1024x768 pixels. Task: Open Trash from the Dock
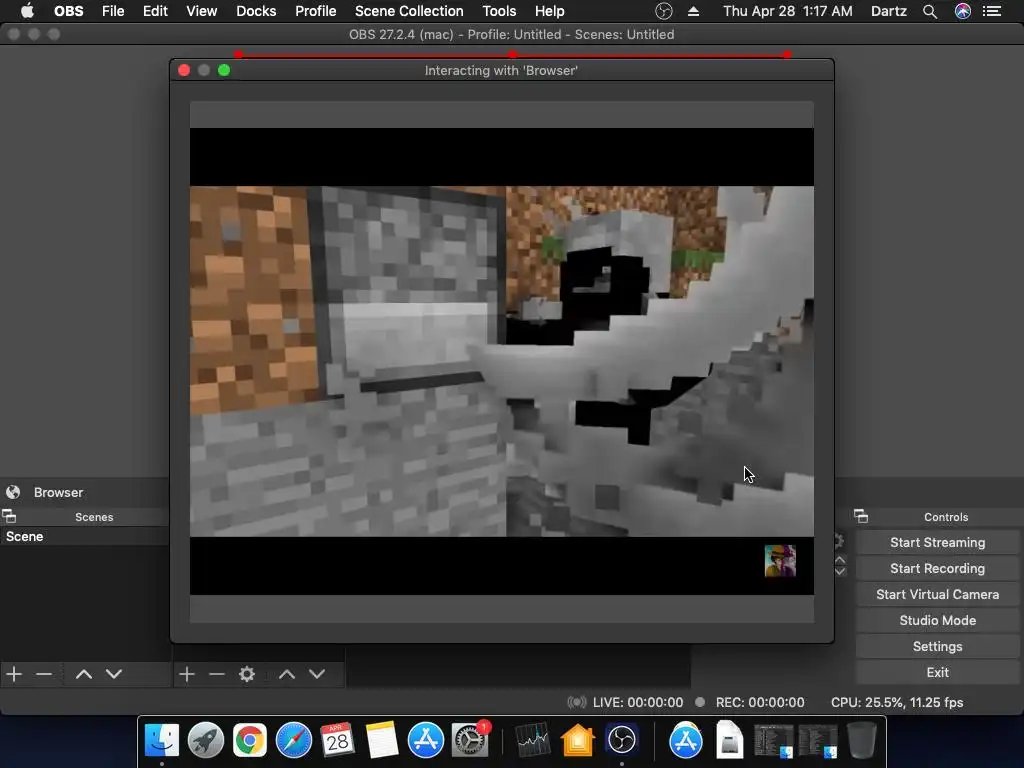pyautogui.click(x=861, y=740)
